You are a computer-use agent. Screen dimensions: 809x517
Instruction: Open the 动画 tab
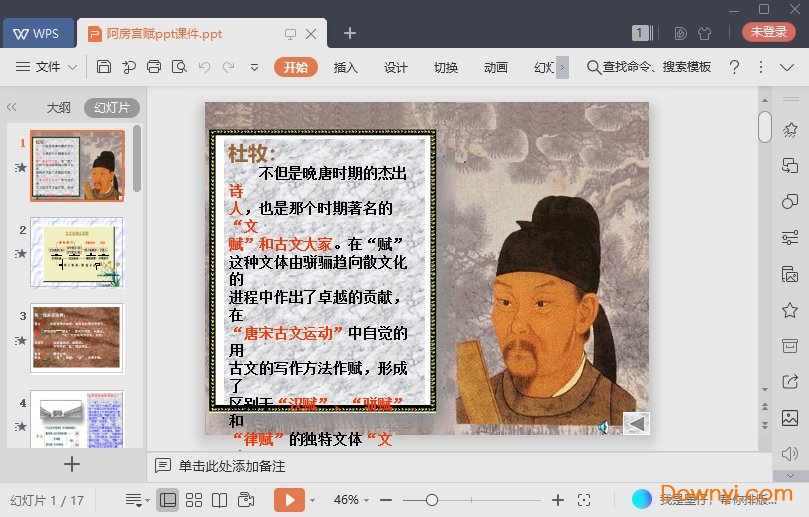point(496,67)
